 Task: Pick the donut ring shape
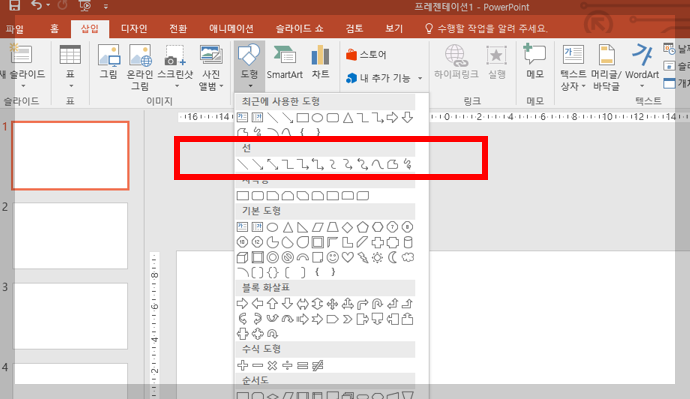[x=272, y=257]
